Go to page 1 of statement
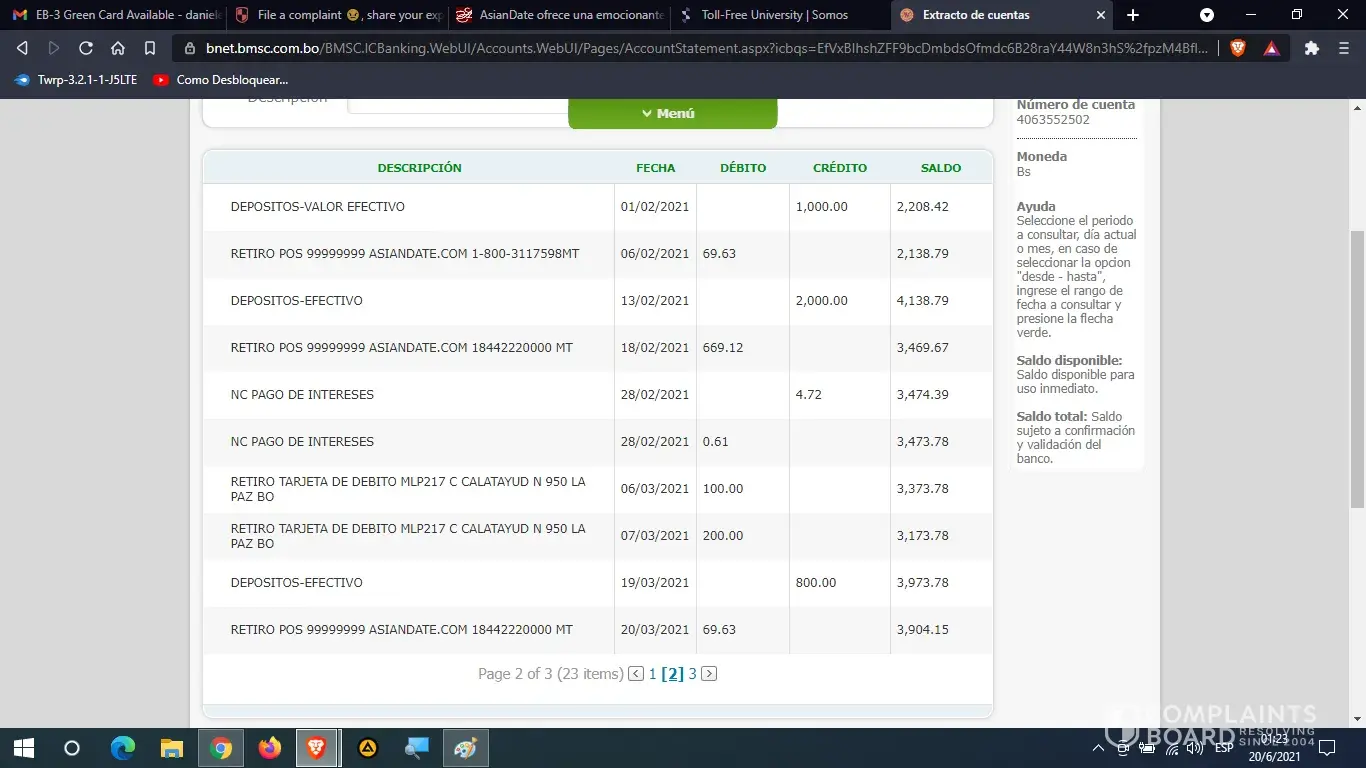This screenshot has height=768, width=1366. (x=652, y=674)
